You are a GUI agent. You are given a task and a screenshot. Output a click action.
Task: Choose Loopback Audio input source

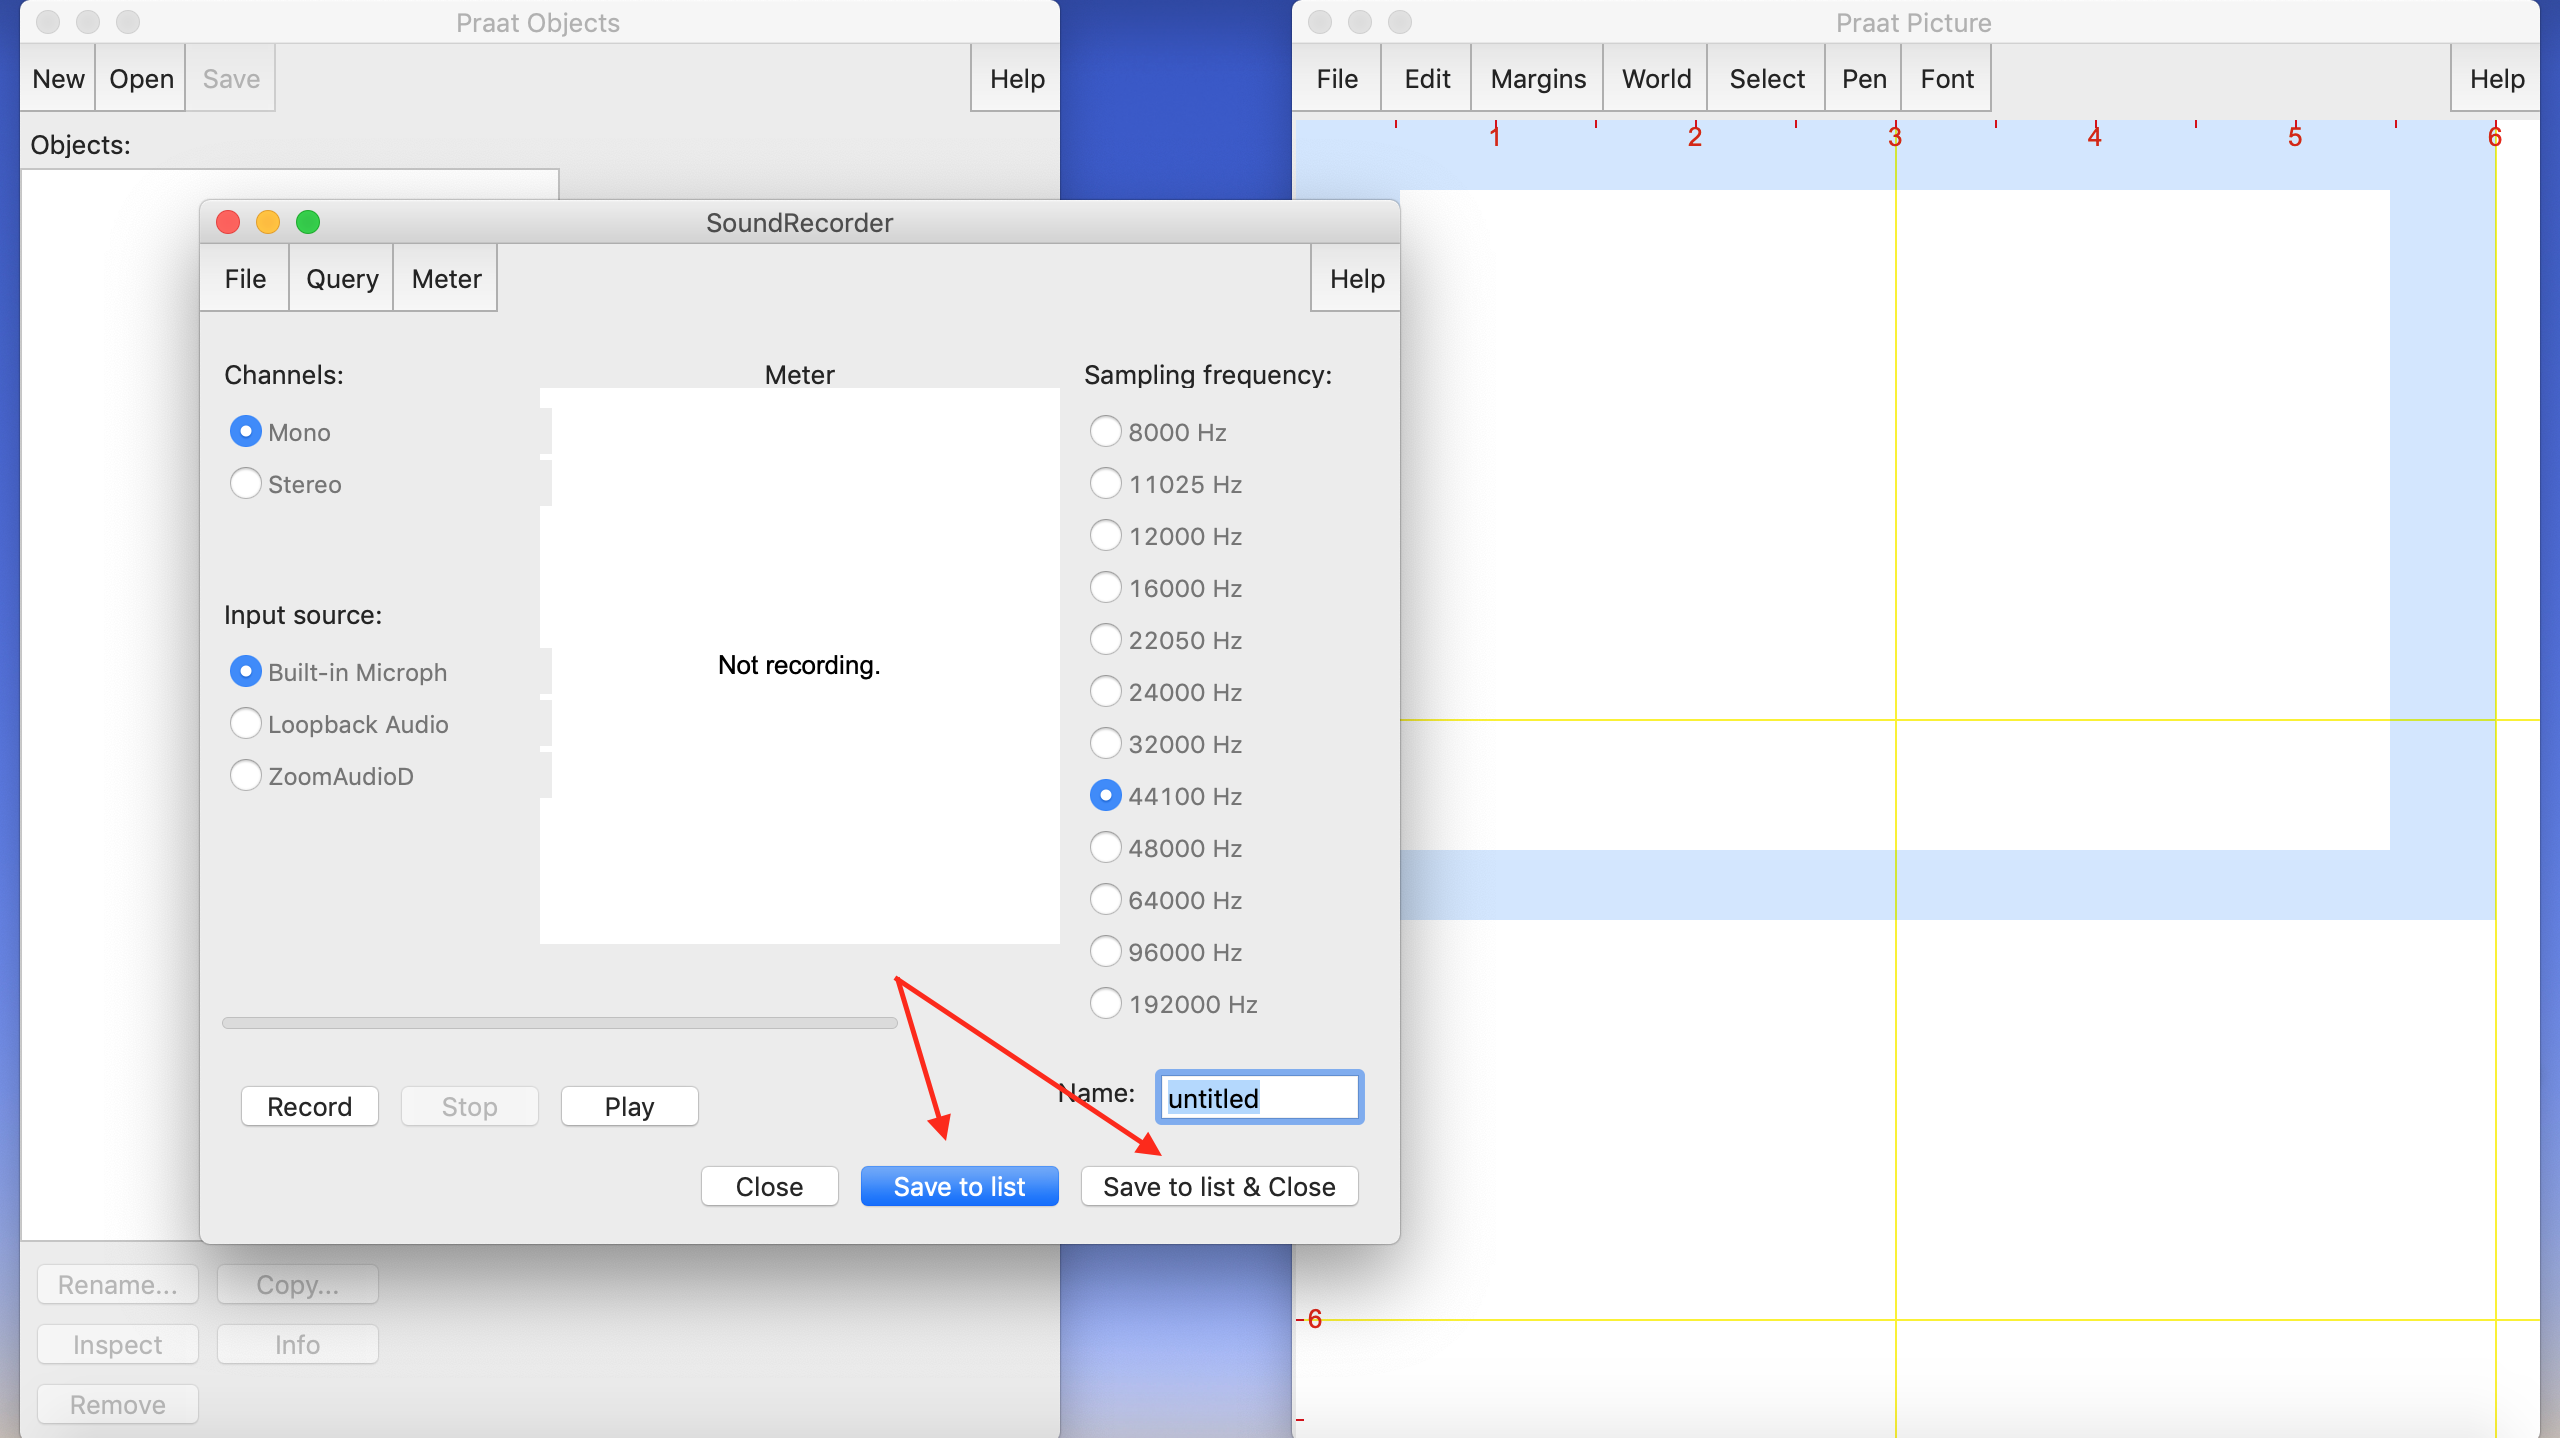pos(246,724)
